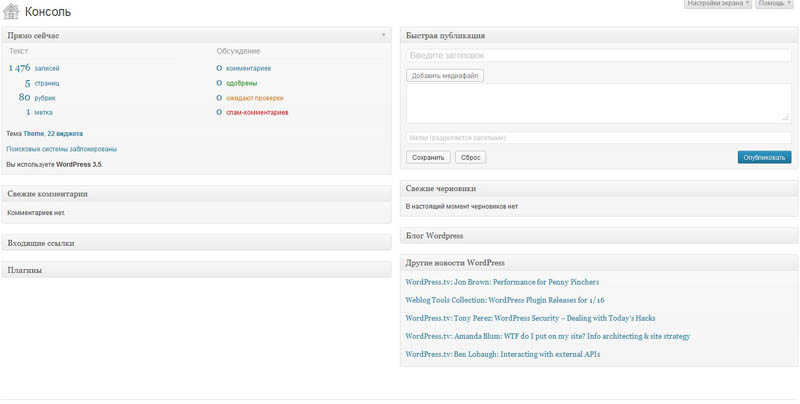This screenshot has height=404, width=800.
Task: Open the Помощь help dropdown
Action: pos(775,4)
